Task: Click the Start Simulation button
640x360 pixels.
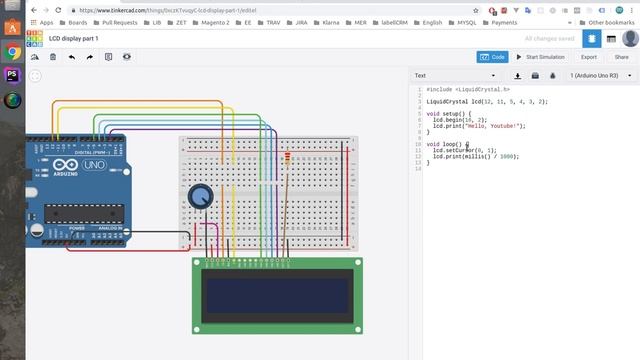Action: coord(540,57)
